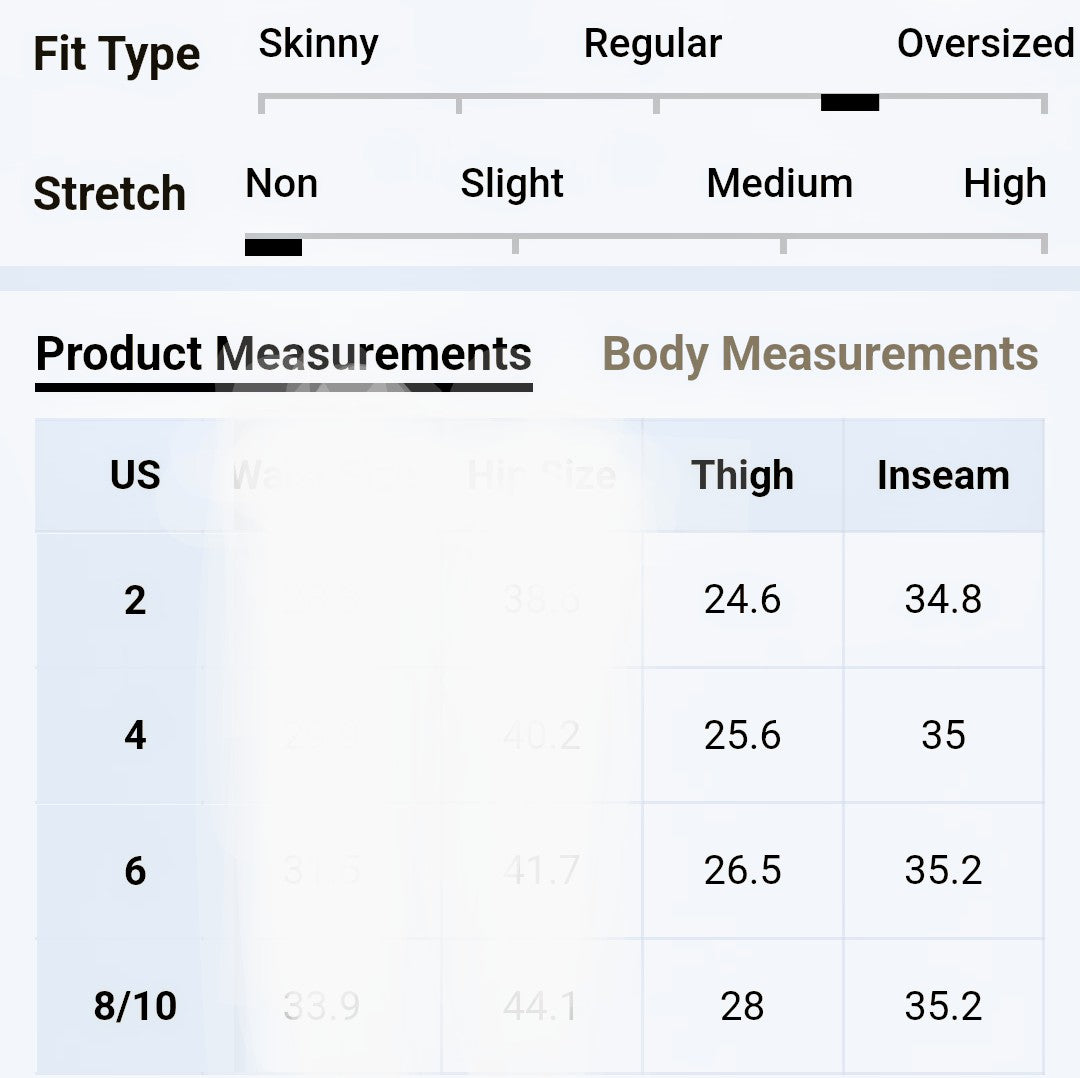Click the black Fit Type slider marker
1080x1078 pixels.
(x=849, y=103)
